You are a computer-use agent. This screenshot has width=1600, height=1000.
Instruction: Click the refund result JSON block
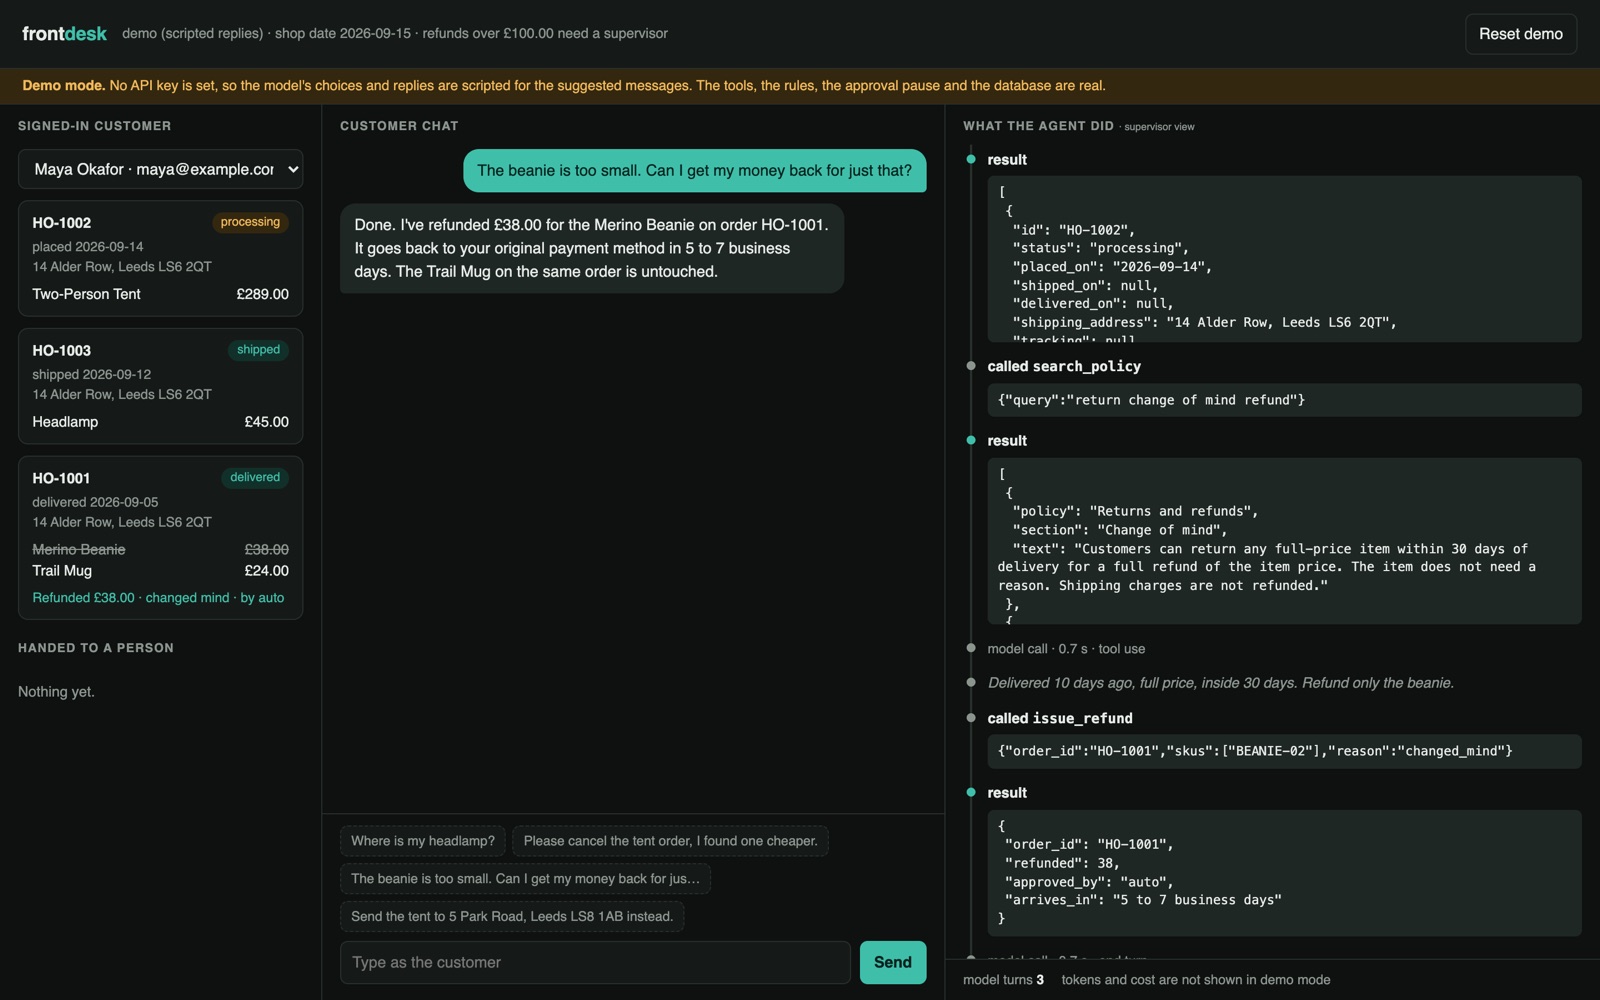[x=1284, y=873]
